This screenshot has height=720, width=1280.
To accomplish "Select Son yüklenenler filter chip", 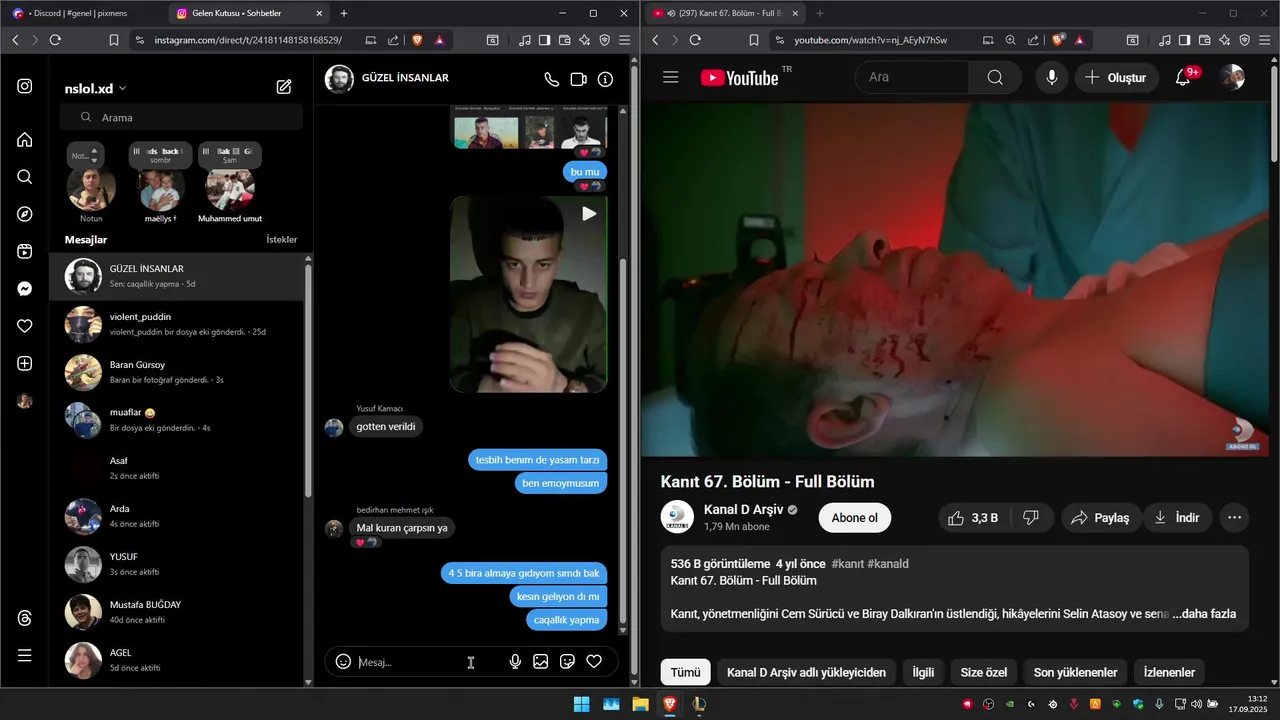I will [1075, 672].
